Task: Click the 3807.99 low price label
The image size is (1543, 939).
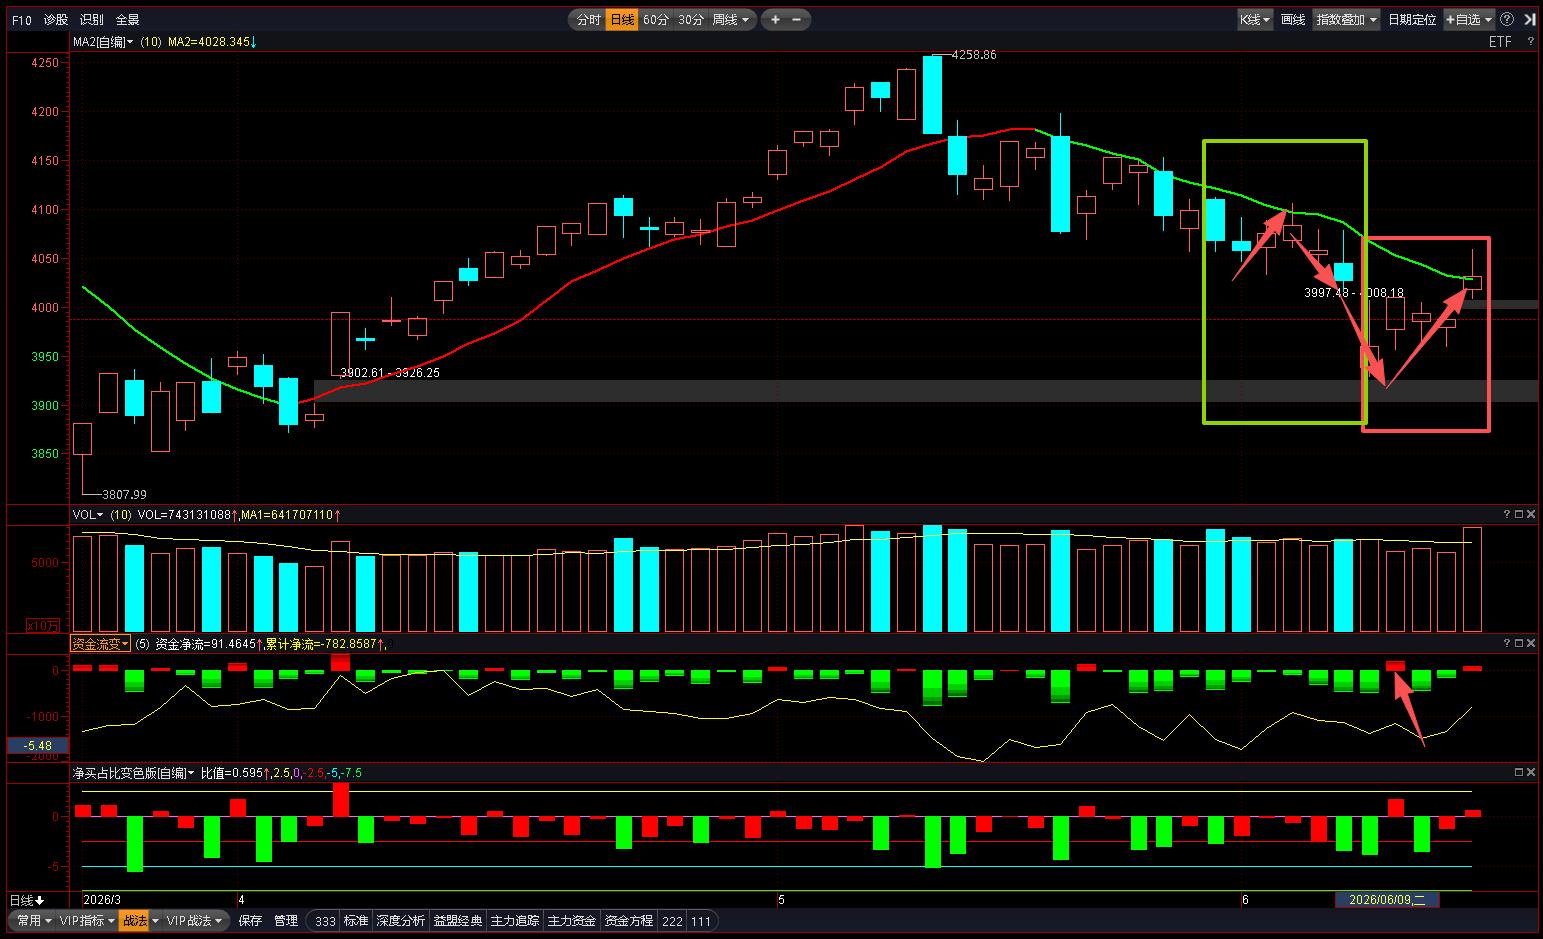Action: 125,494
